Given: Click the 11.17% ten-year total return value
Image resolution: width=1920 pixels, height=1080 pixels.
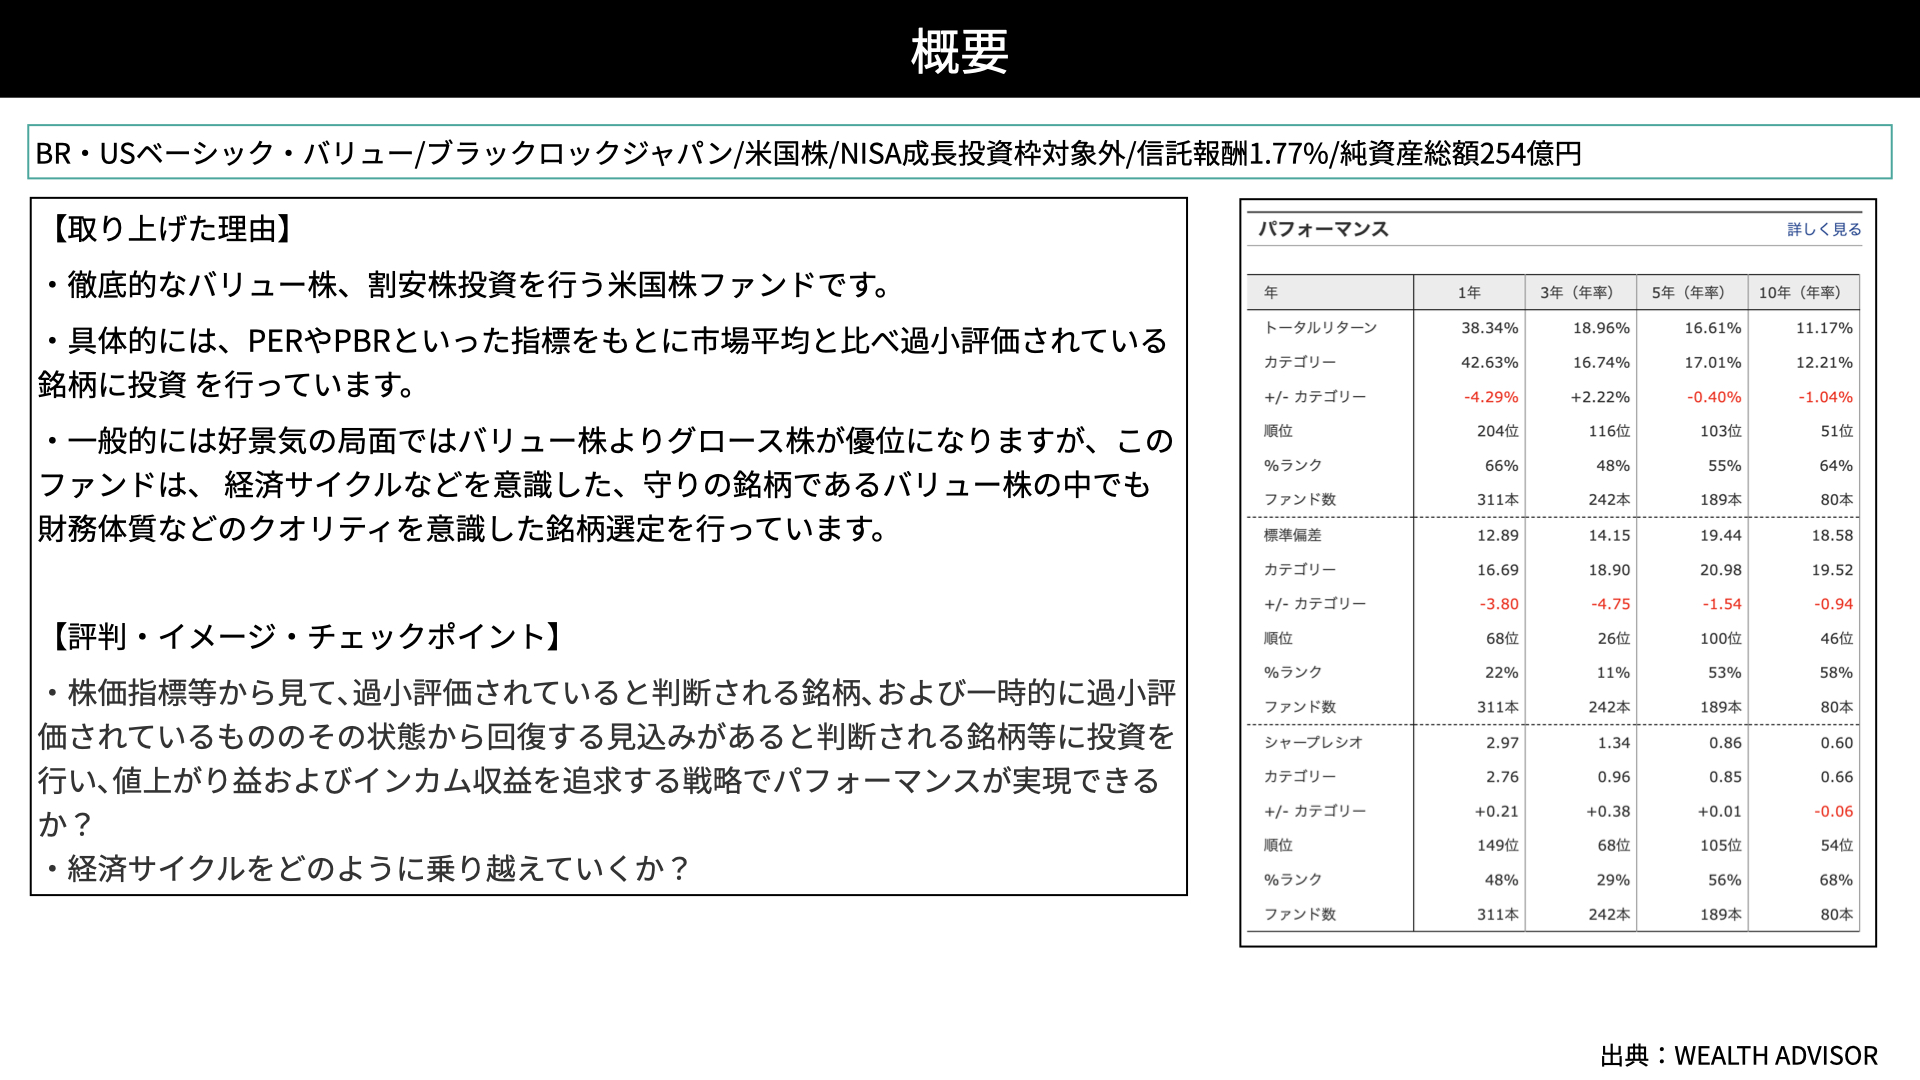Looking at the screenshot, I should pos(1824,327).
